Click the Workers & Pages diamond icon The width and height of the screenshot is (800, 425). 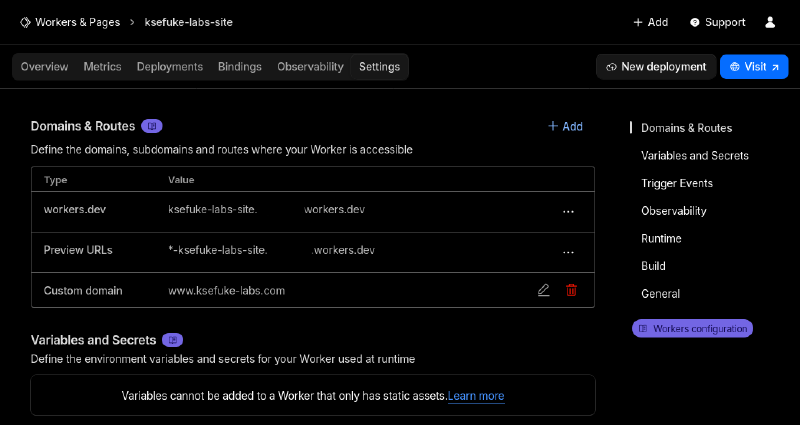(25, 22)
